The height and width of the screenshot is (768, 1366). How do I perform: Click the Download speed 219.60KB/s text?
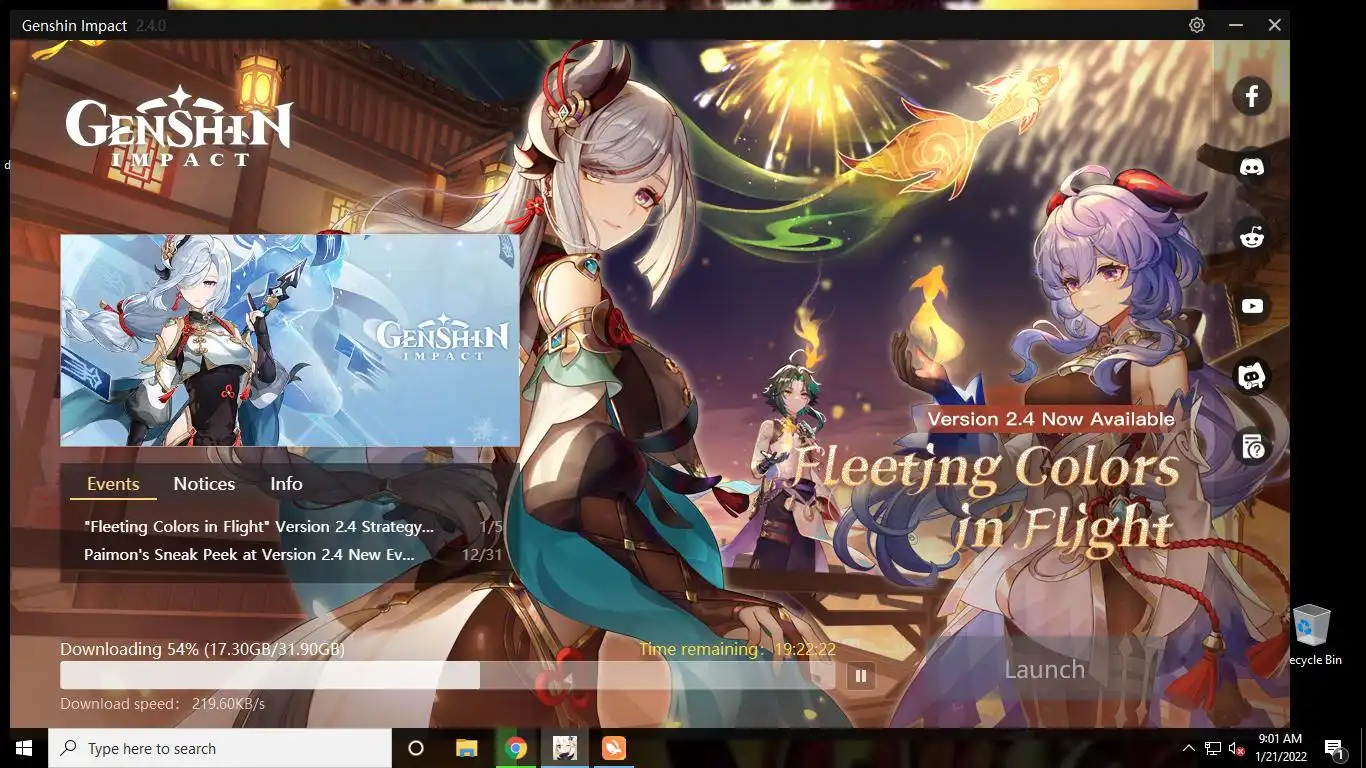tap(162, 704)
